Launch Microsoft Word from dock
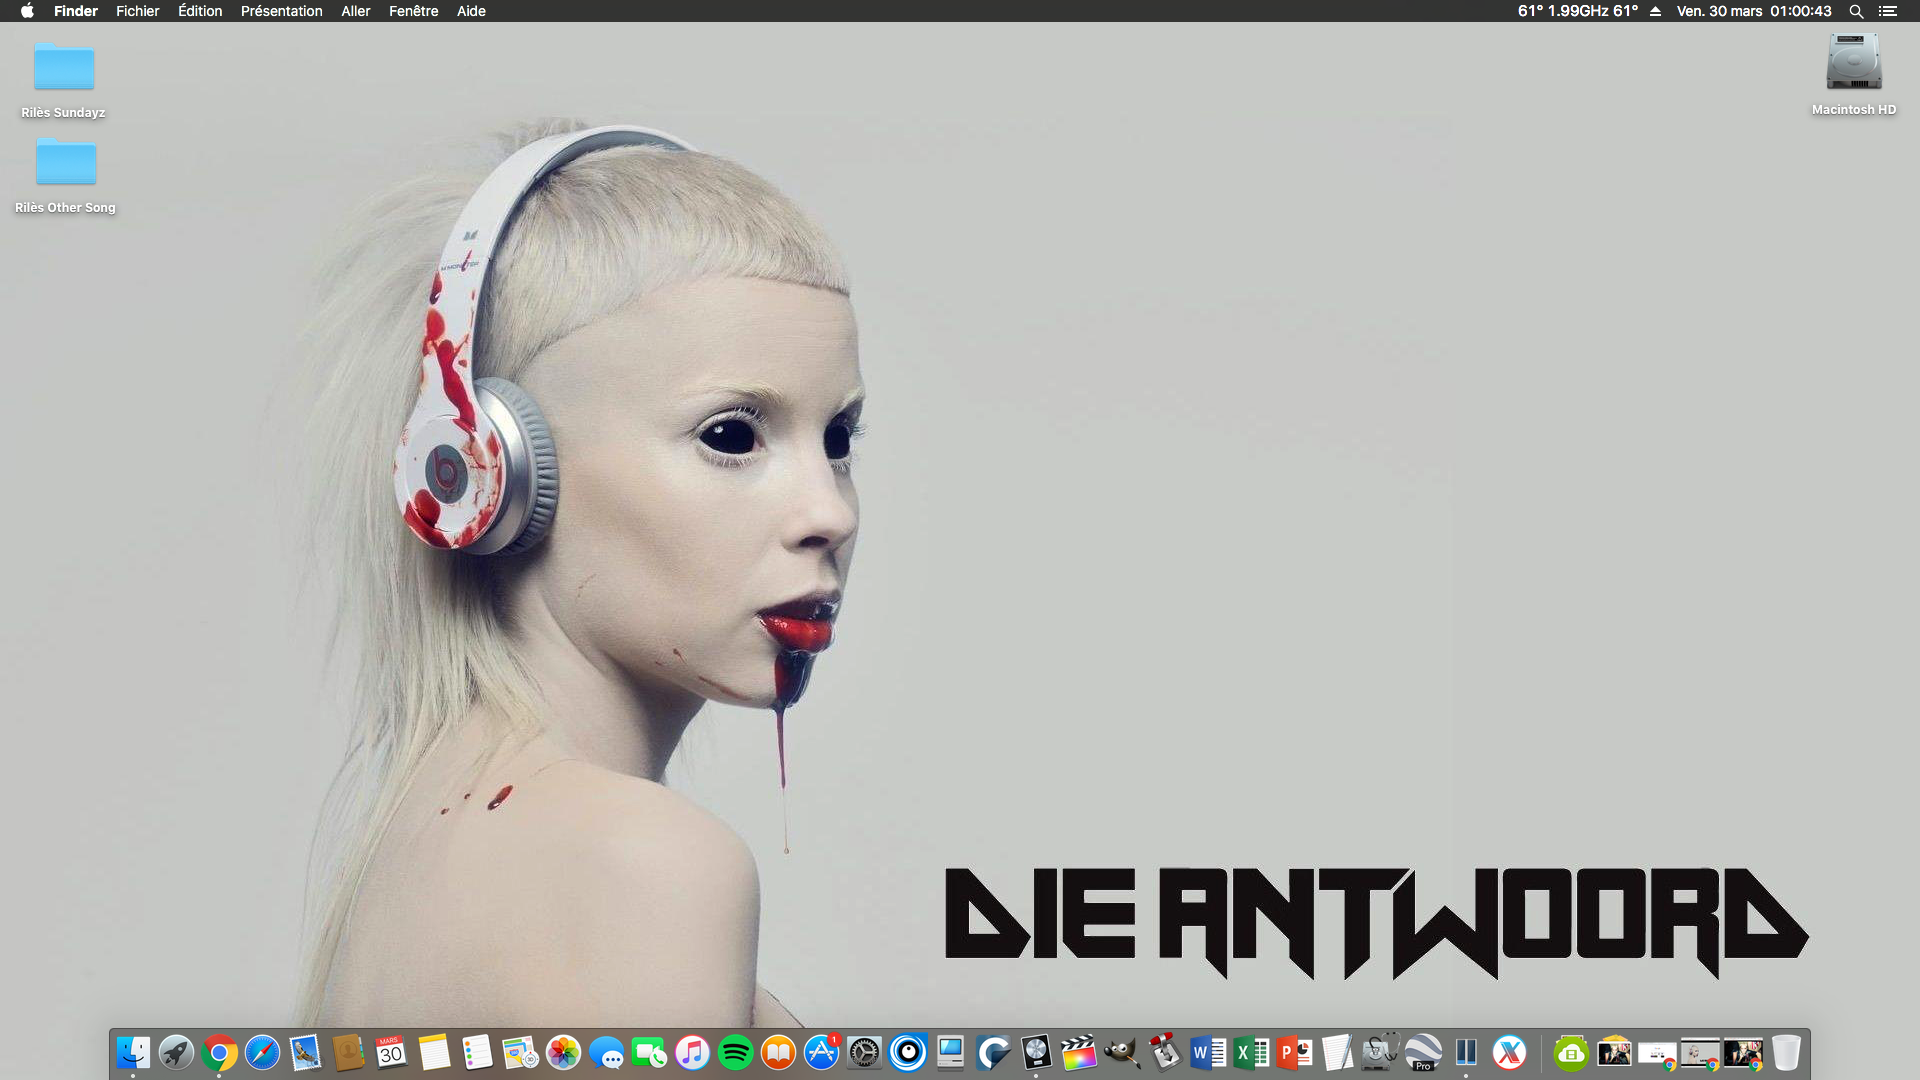The image size is (1920, 1080). coord(1208,1052)
